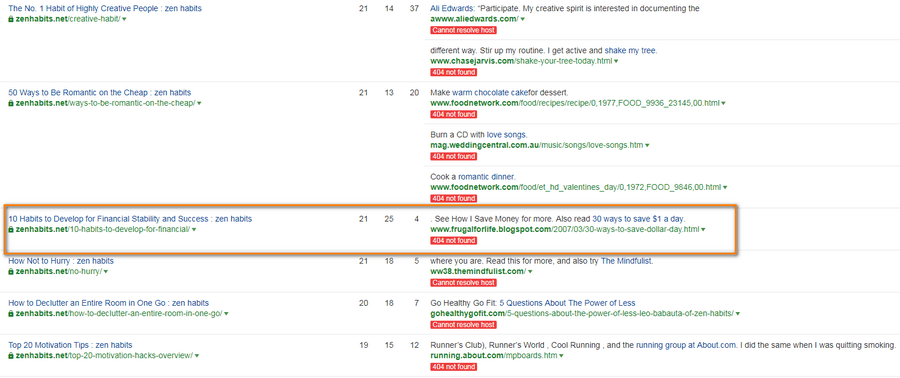Open mag.weddingcentral.com.au love-songs URL
This screenshot has width=900, height=378.
tap(537, 145)
